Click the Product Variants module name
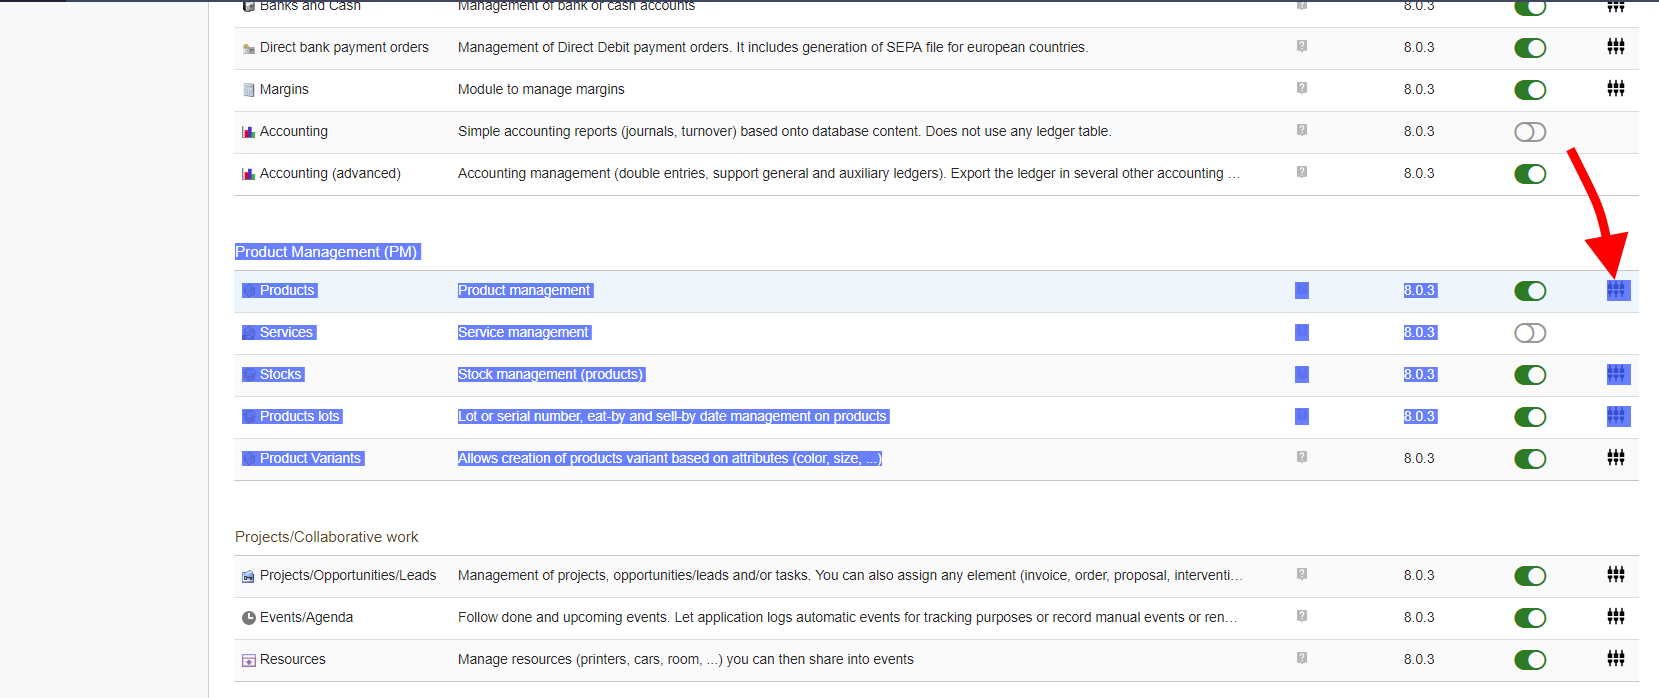The image size is (1659, 698). [x=310, y=458]
